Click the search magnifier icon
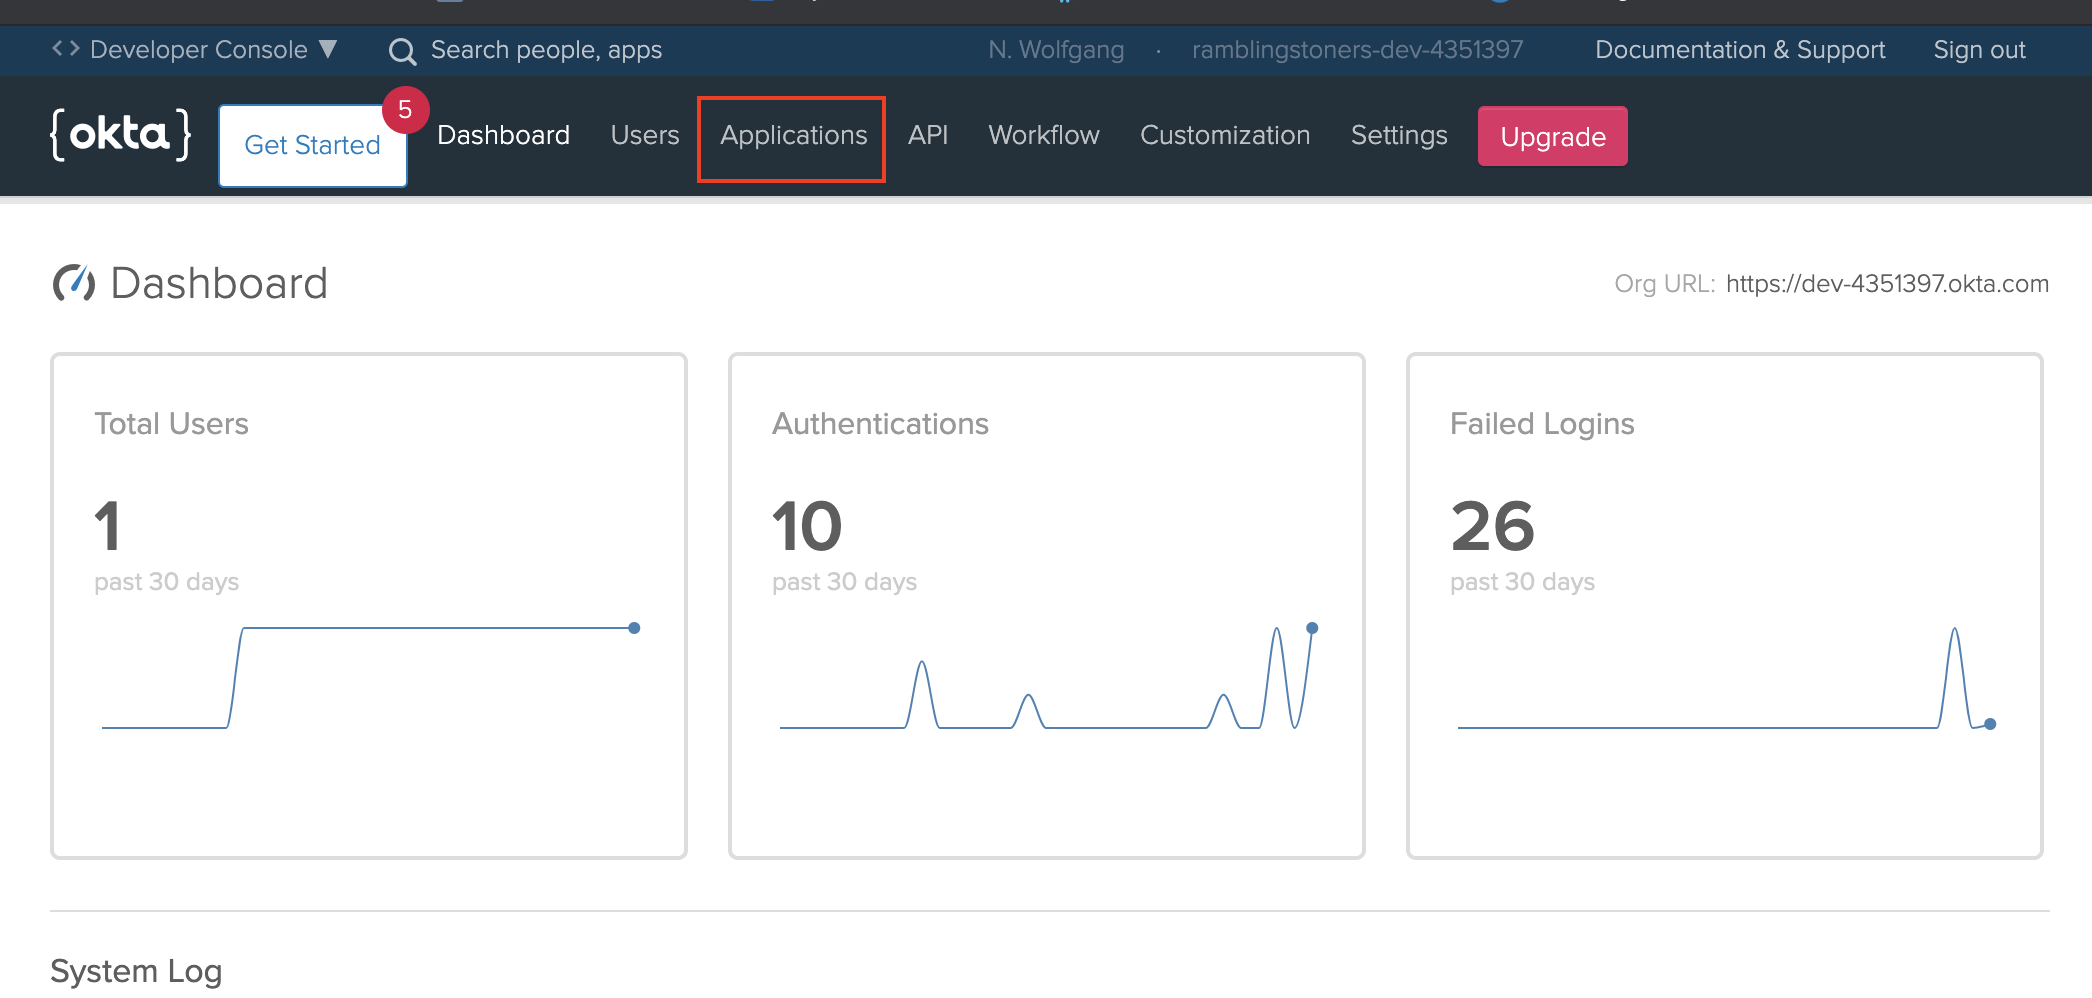 (x=402, y=50)
